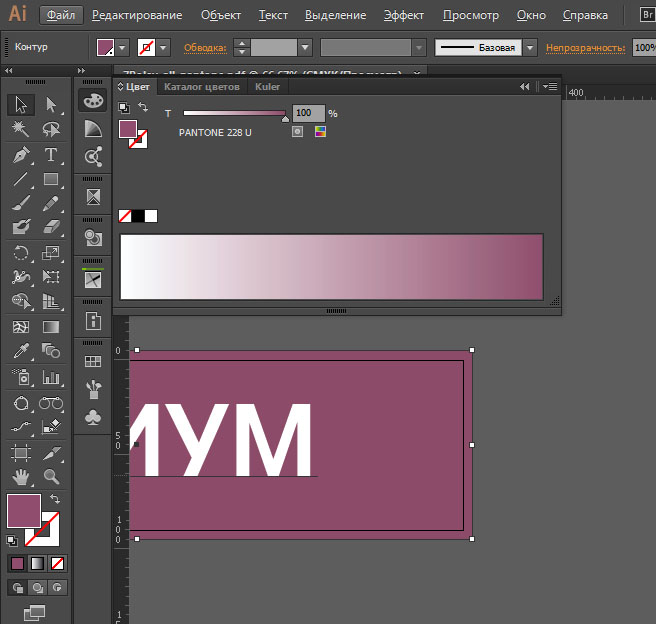
Task: Select the Hand tool
Action: (x=21, y=477)
